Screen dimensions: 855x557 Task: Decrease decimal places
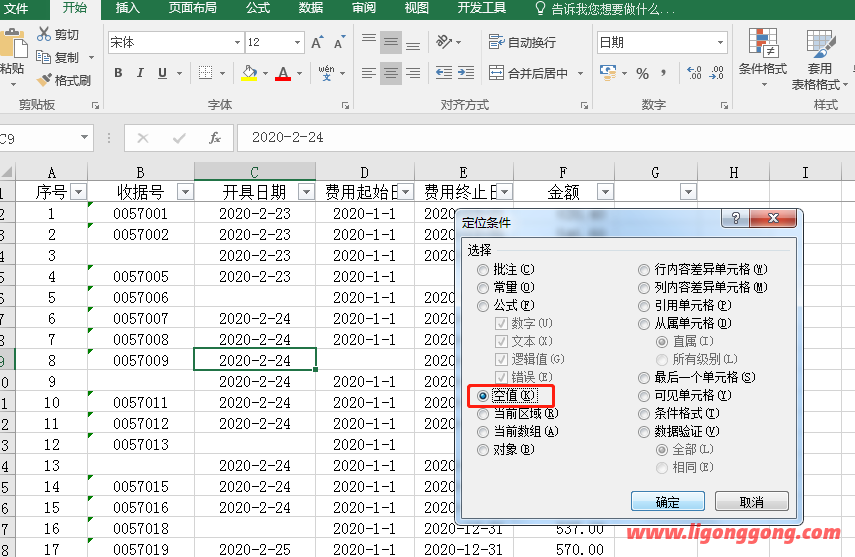[x=716, y=73]
